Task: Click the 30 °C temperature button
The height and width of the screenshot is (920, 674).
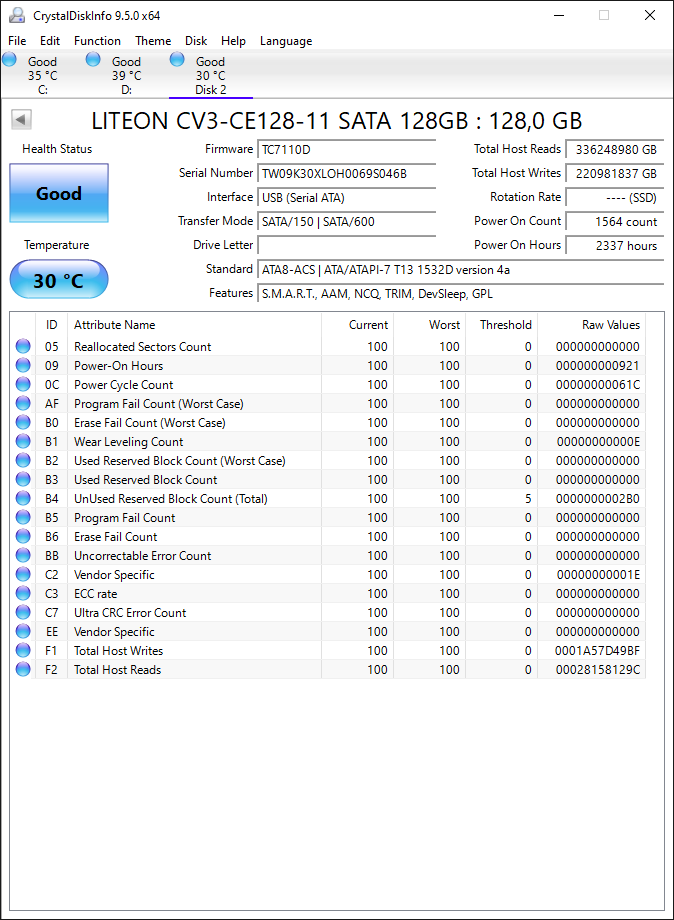Action: [x=59, y=280]
